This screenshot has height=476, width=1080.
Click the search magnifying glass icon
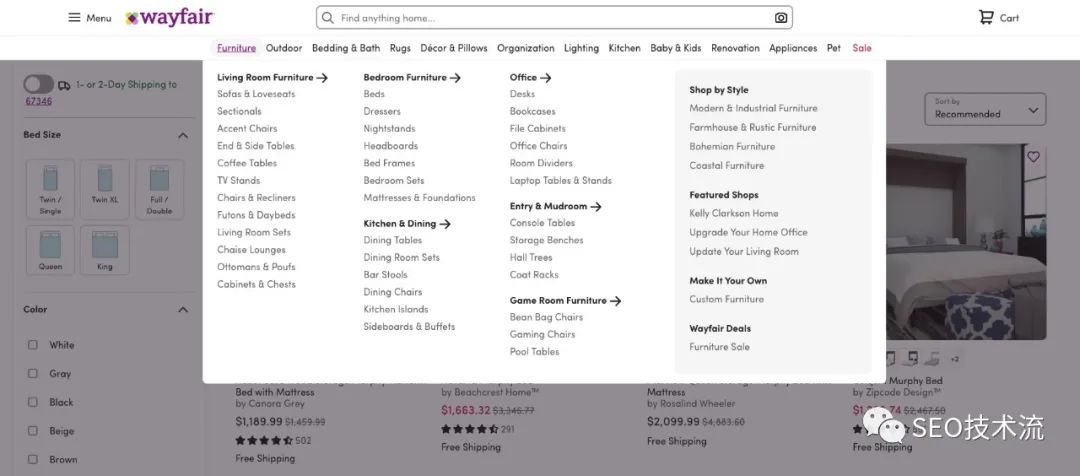[x=327, y=18]
